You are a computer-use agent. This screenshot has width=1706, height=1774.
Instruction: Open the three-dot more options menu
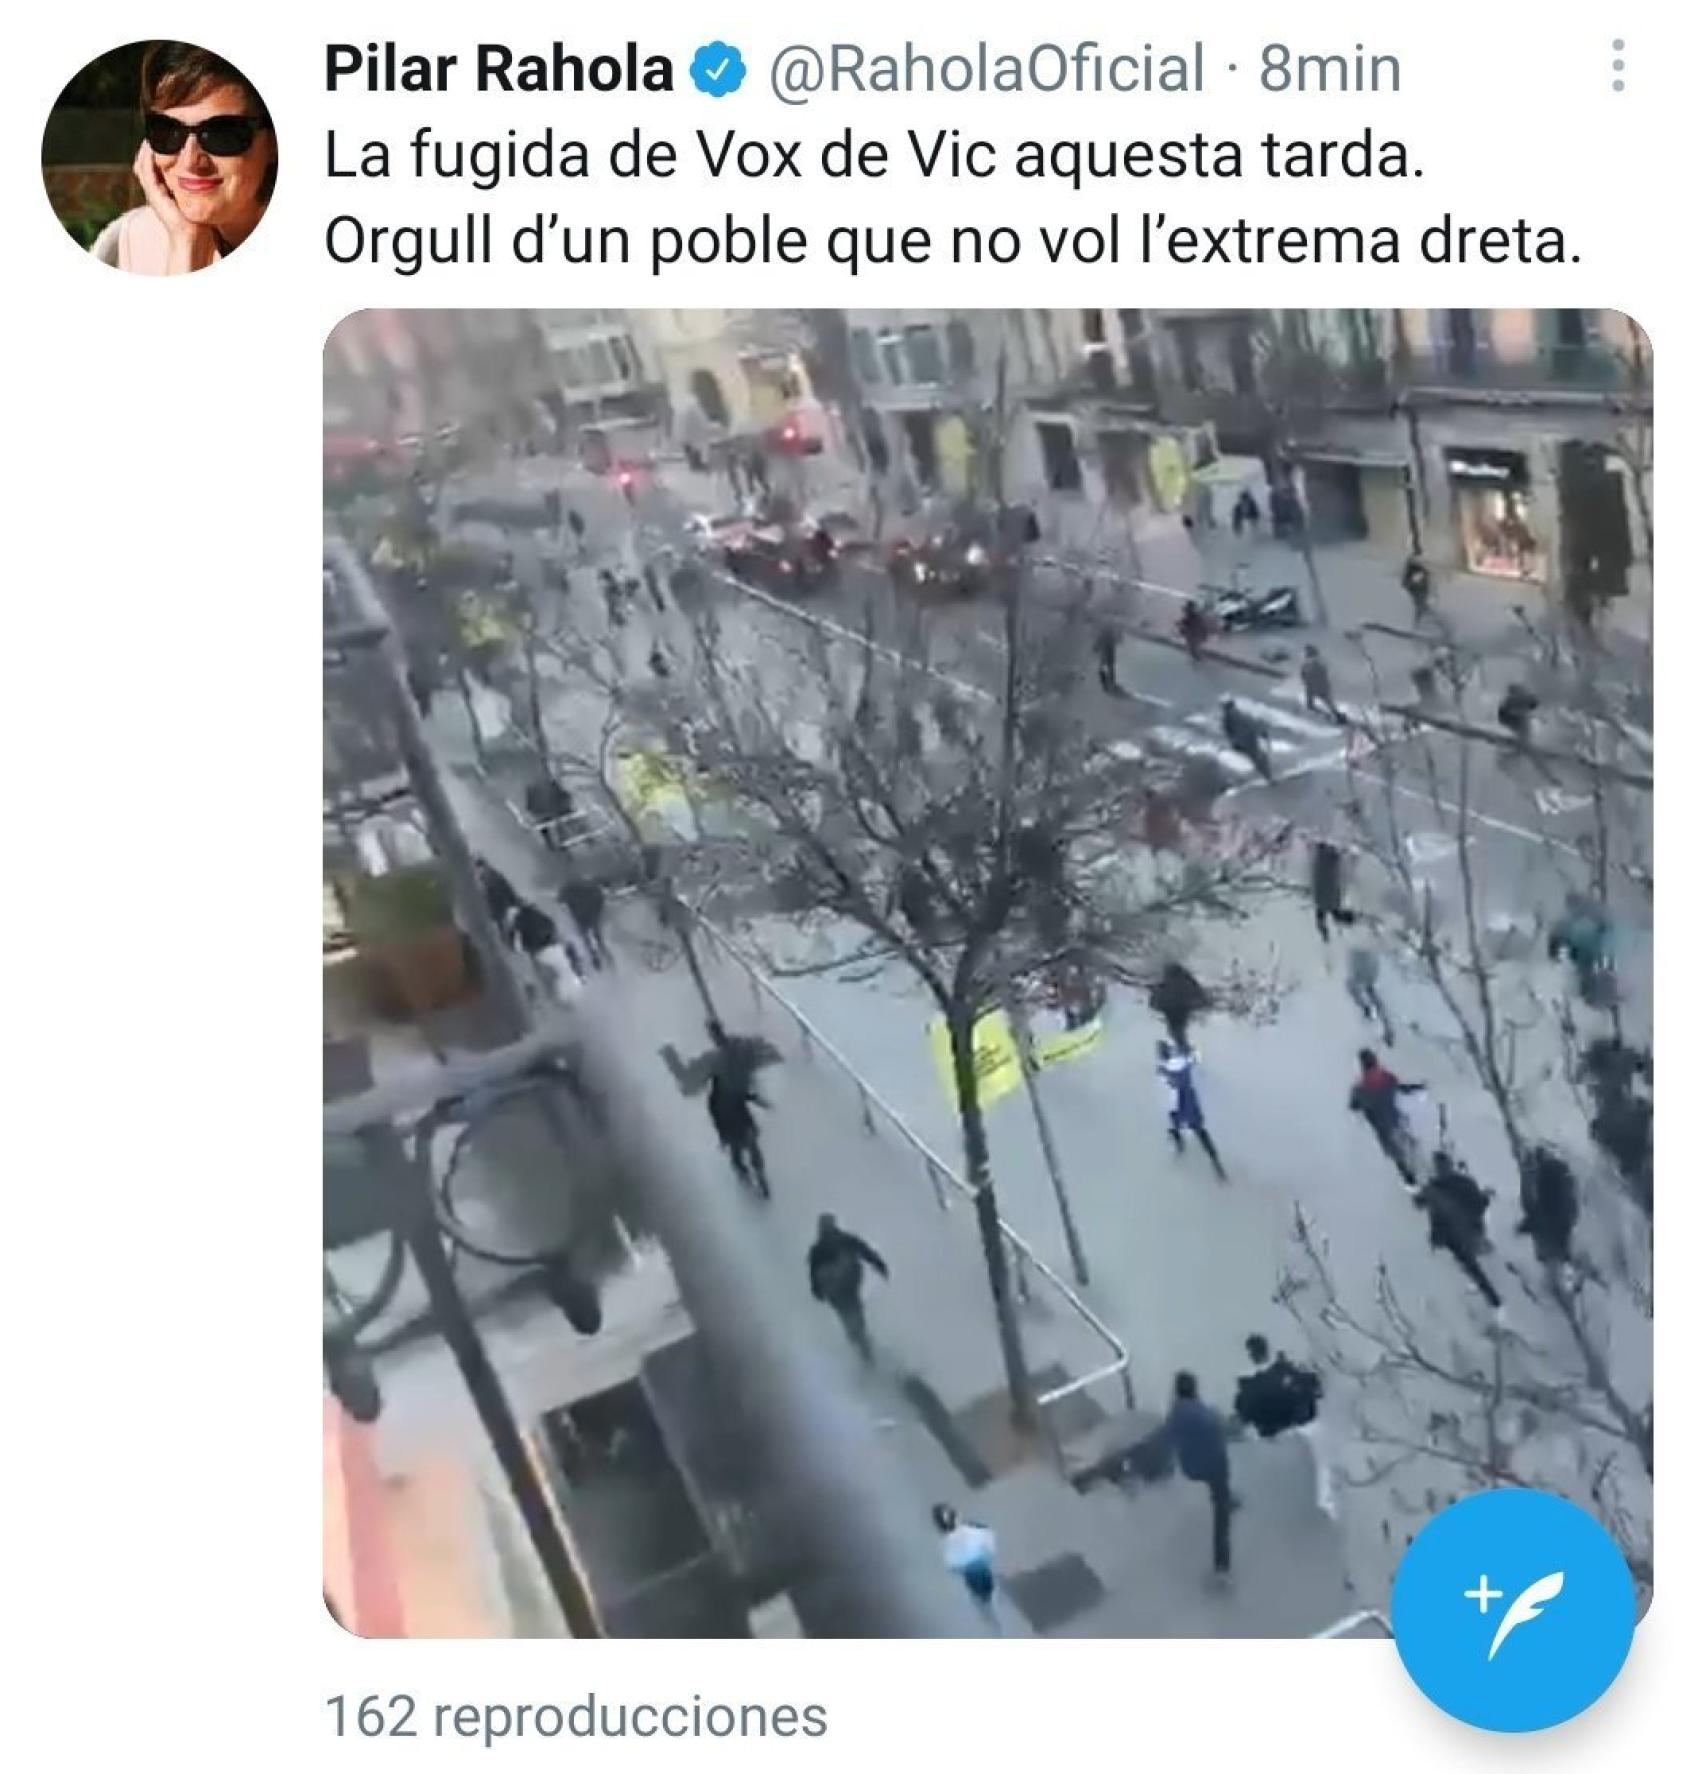point(1617,66)
